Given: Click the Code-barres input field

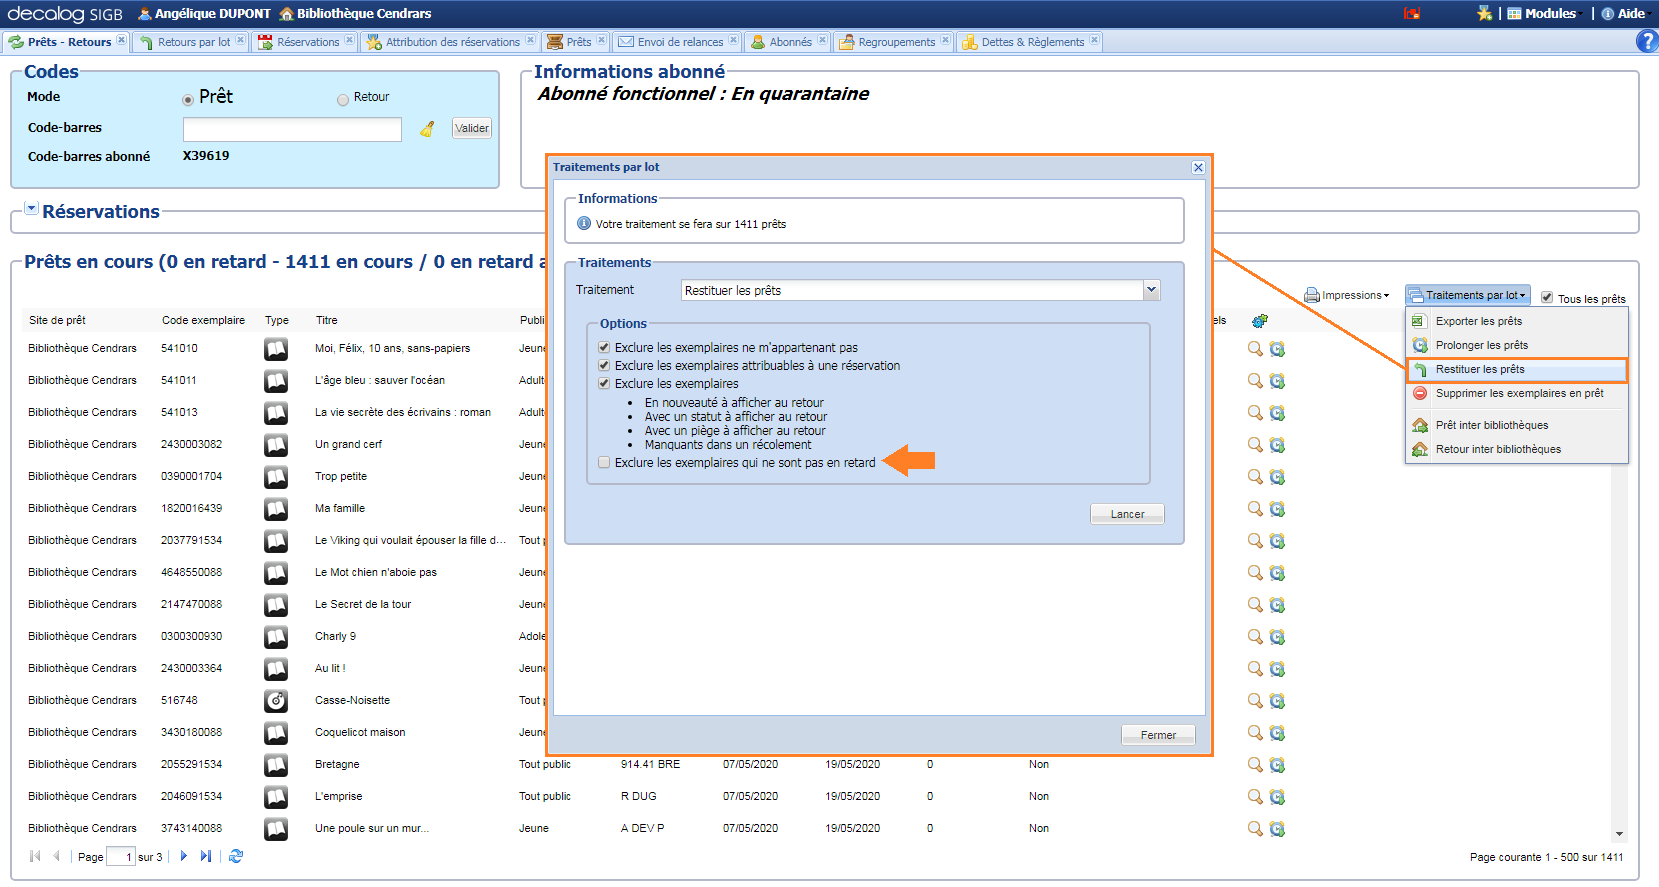Looking at the screenshot, I should (292, 129).
